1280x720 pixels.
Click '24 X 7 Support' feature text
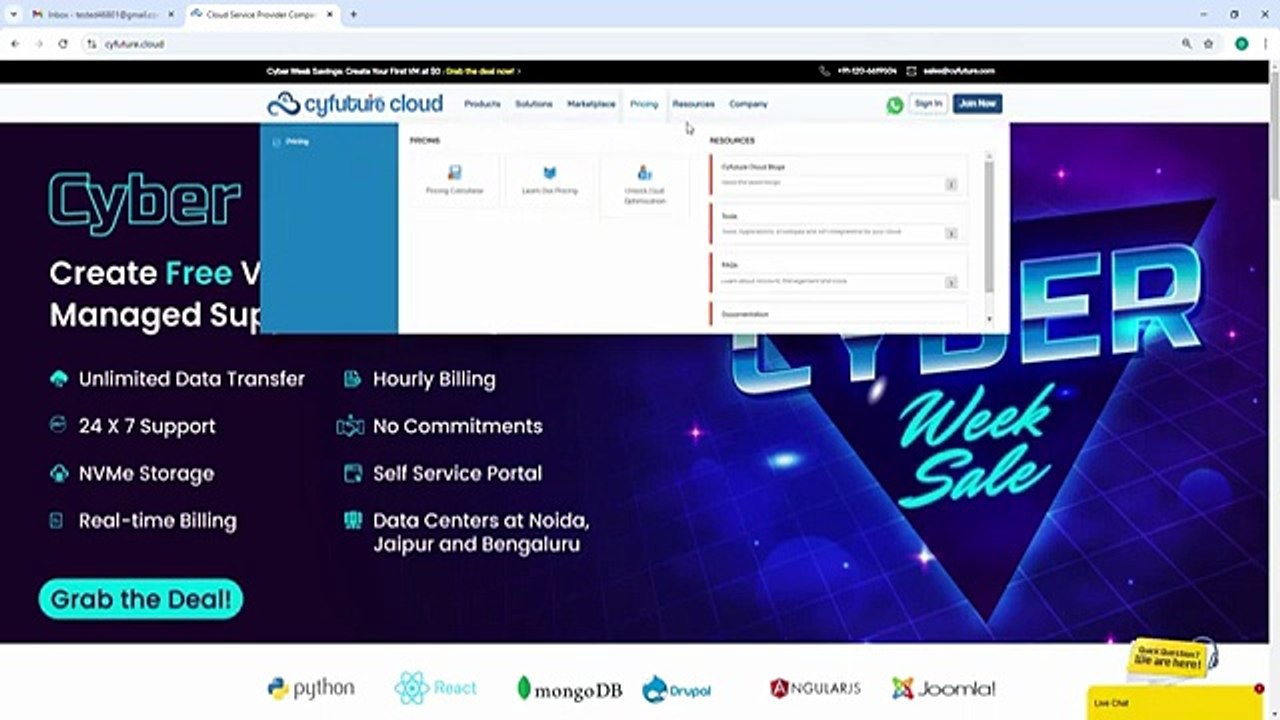coord(147,426)
